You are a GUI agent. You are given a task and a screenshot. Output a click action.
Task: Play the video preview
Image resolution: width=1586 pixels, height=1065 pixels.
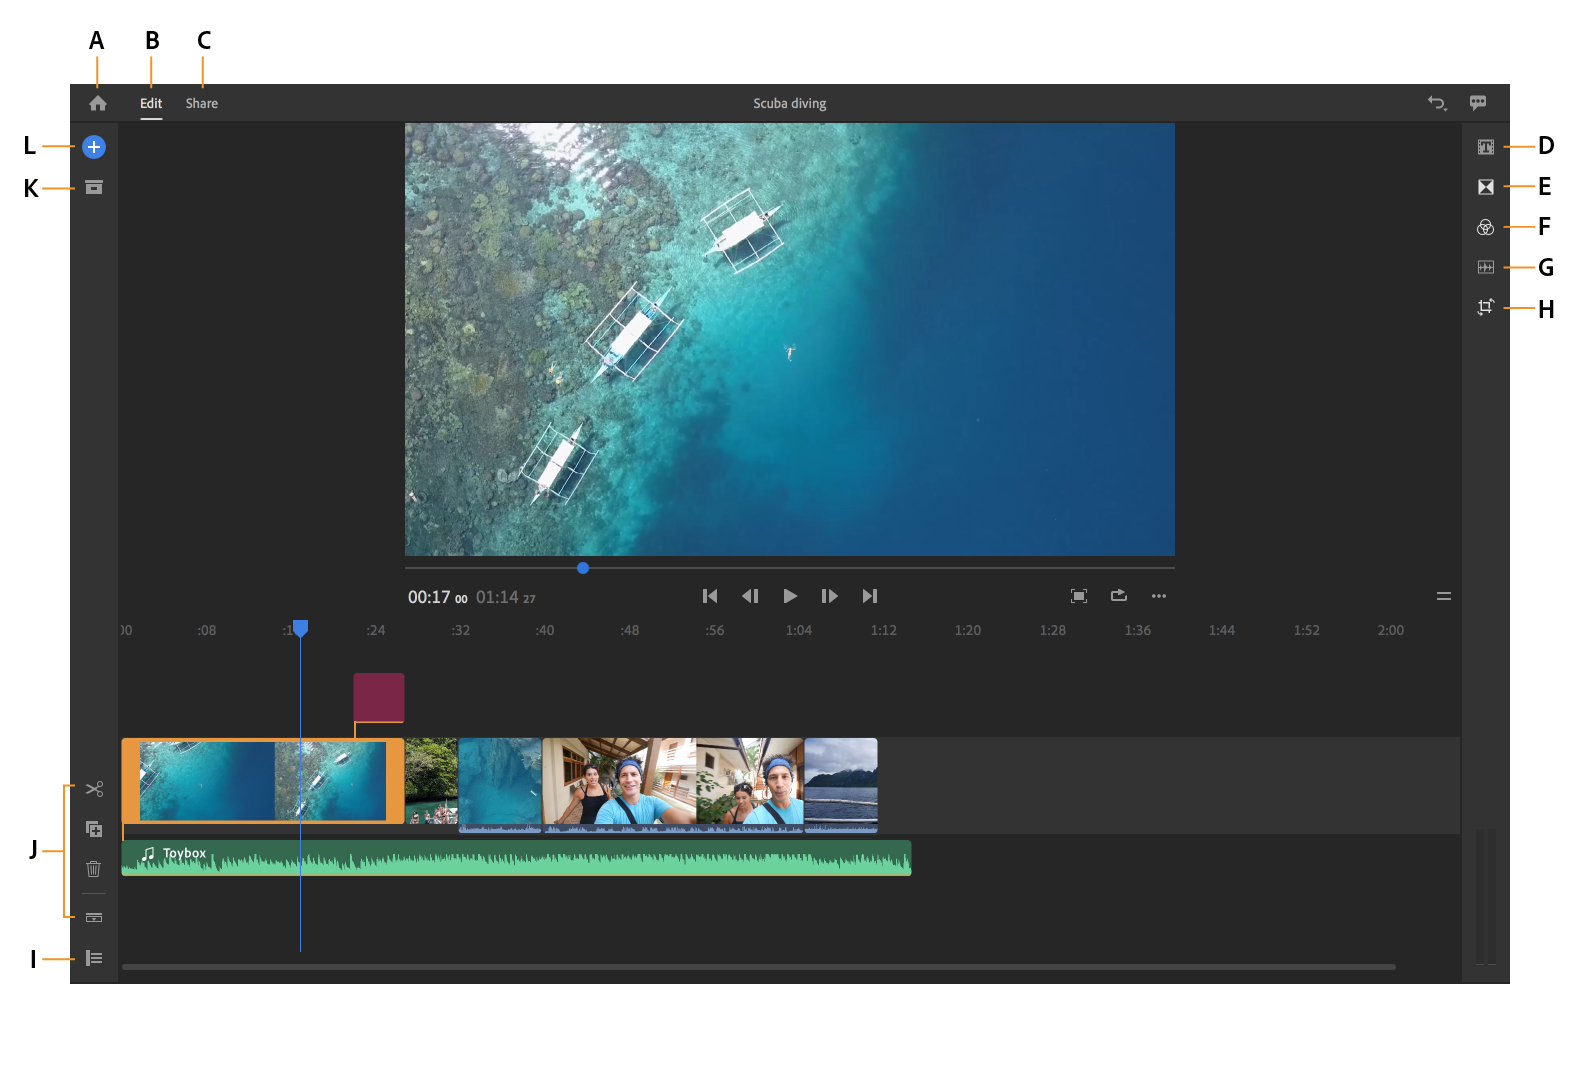[x=790, y=596]
